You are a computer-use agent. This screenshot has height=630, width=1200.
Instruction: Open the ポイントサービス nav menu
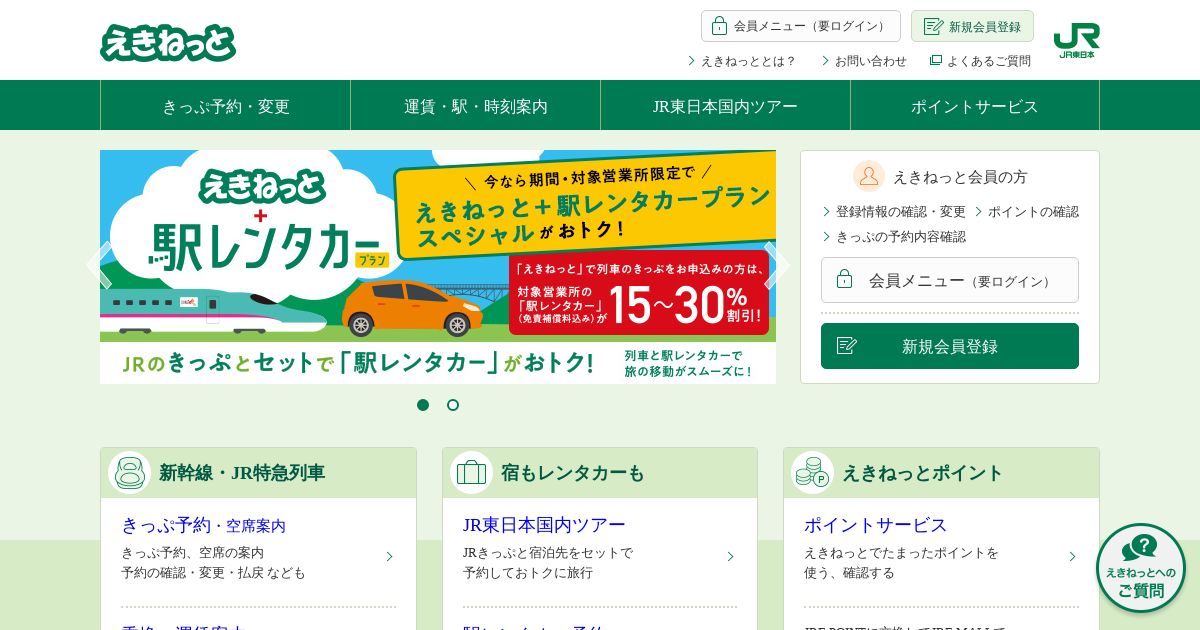[x=975, y=105]
